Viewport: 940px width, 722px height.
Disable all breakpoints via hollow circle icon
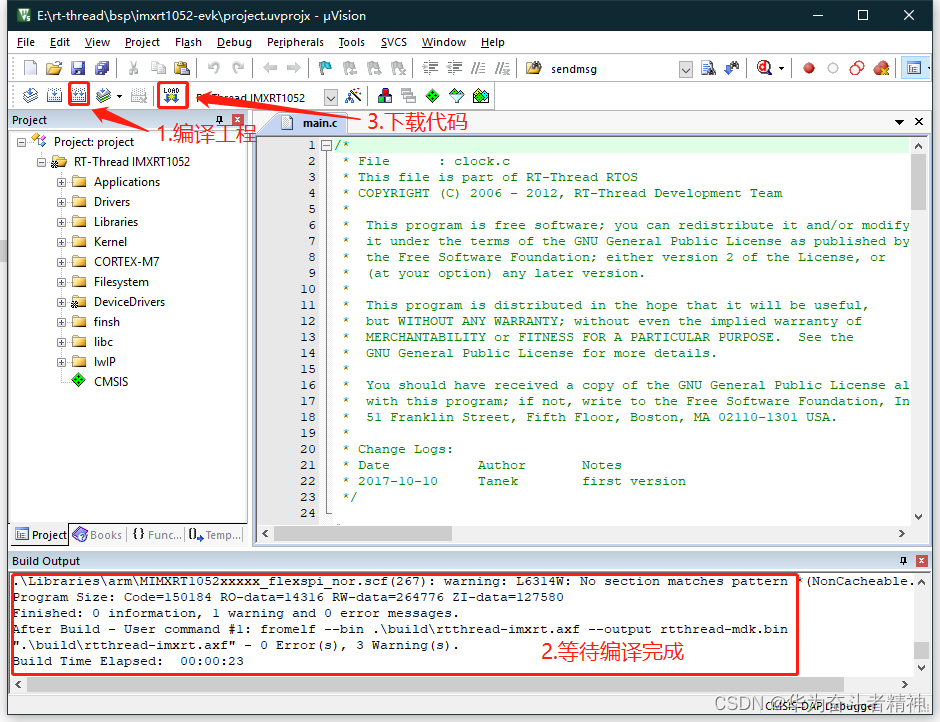pyautogui.click(x=833, y=68)
